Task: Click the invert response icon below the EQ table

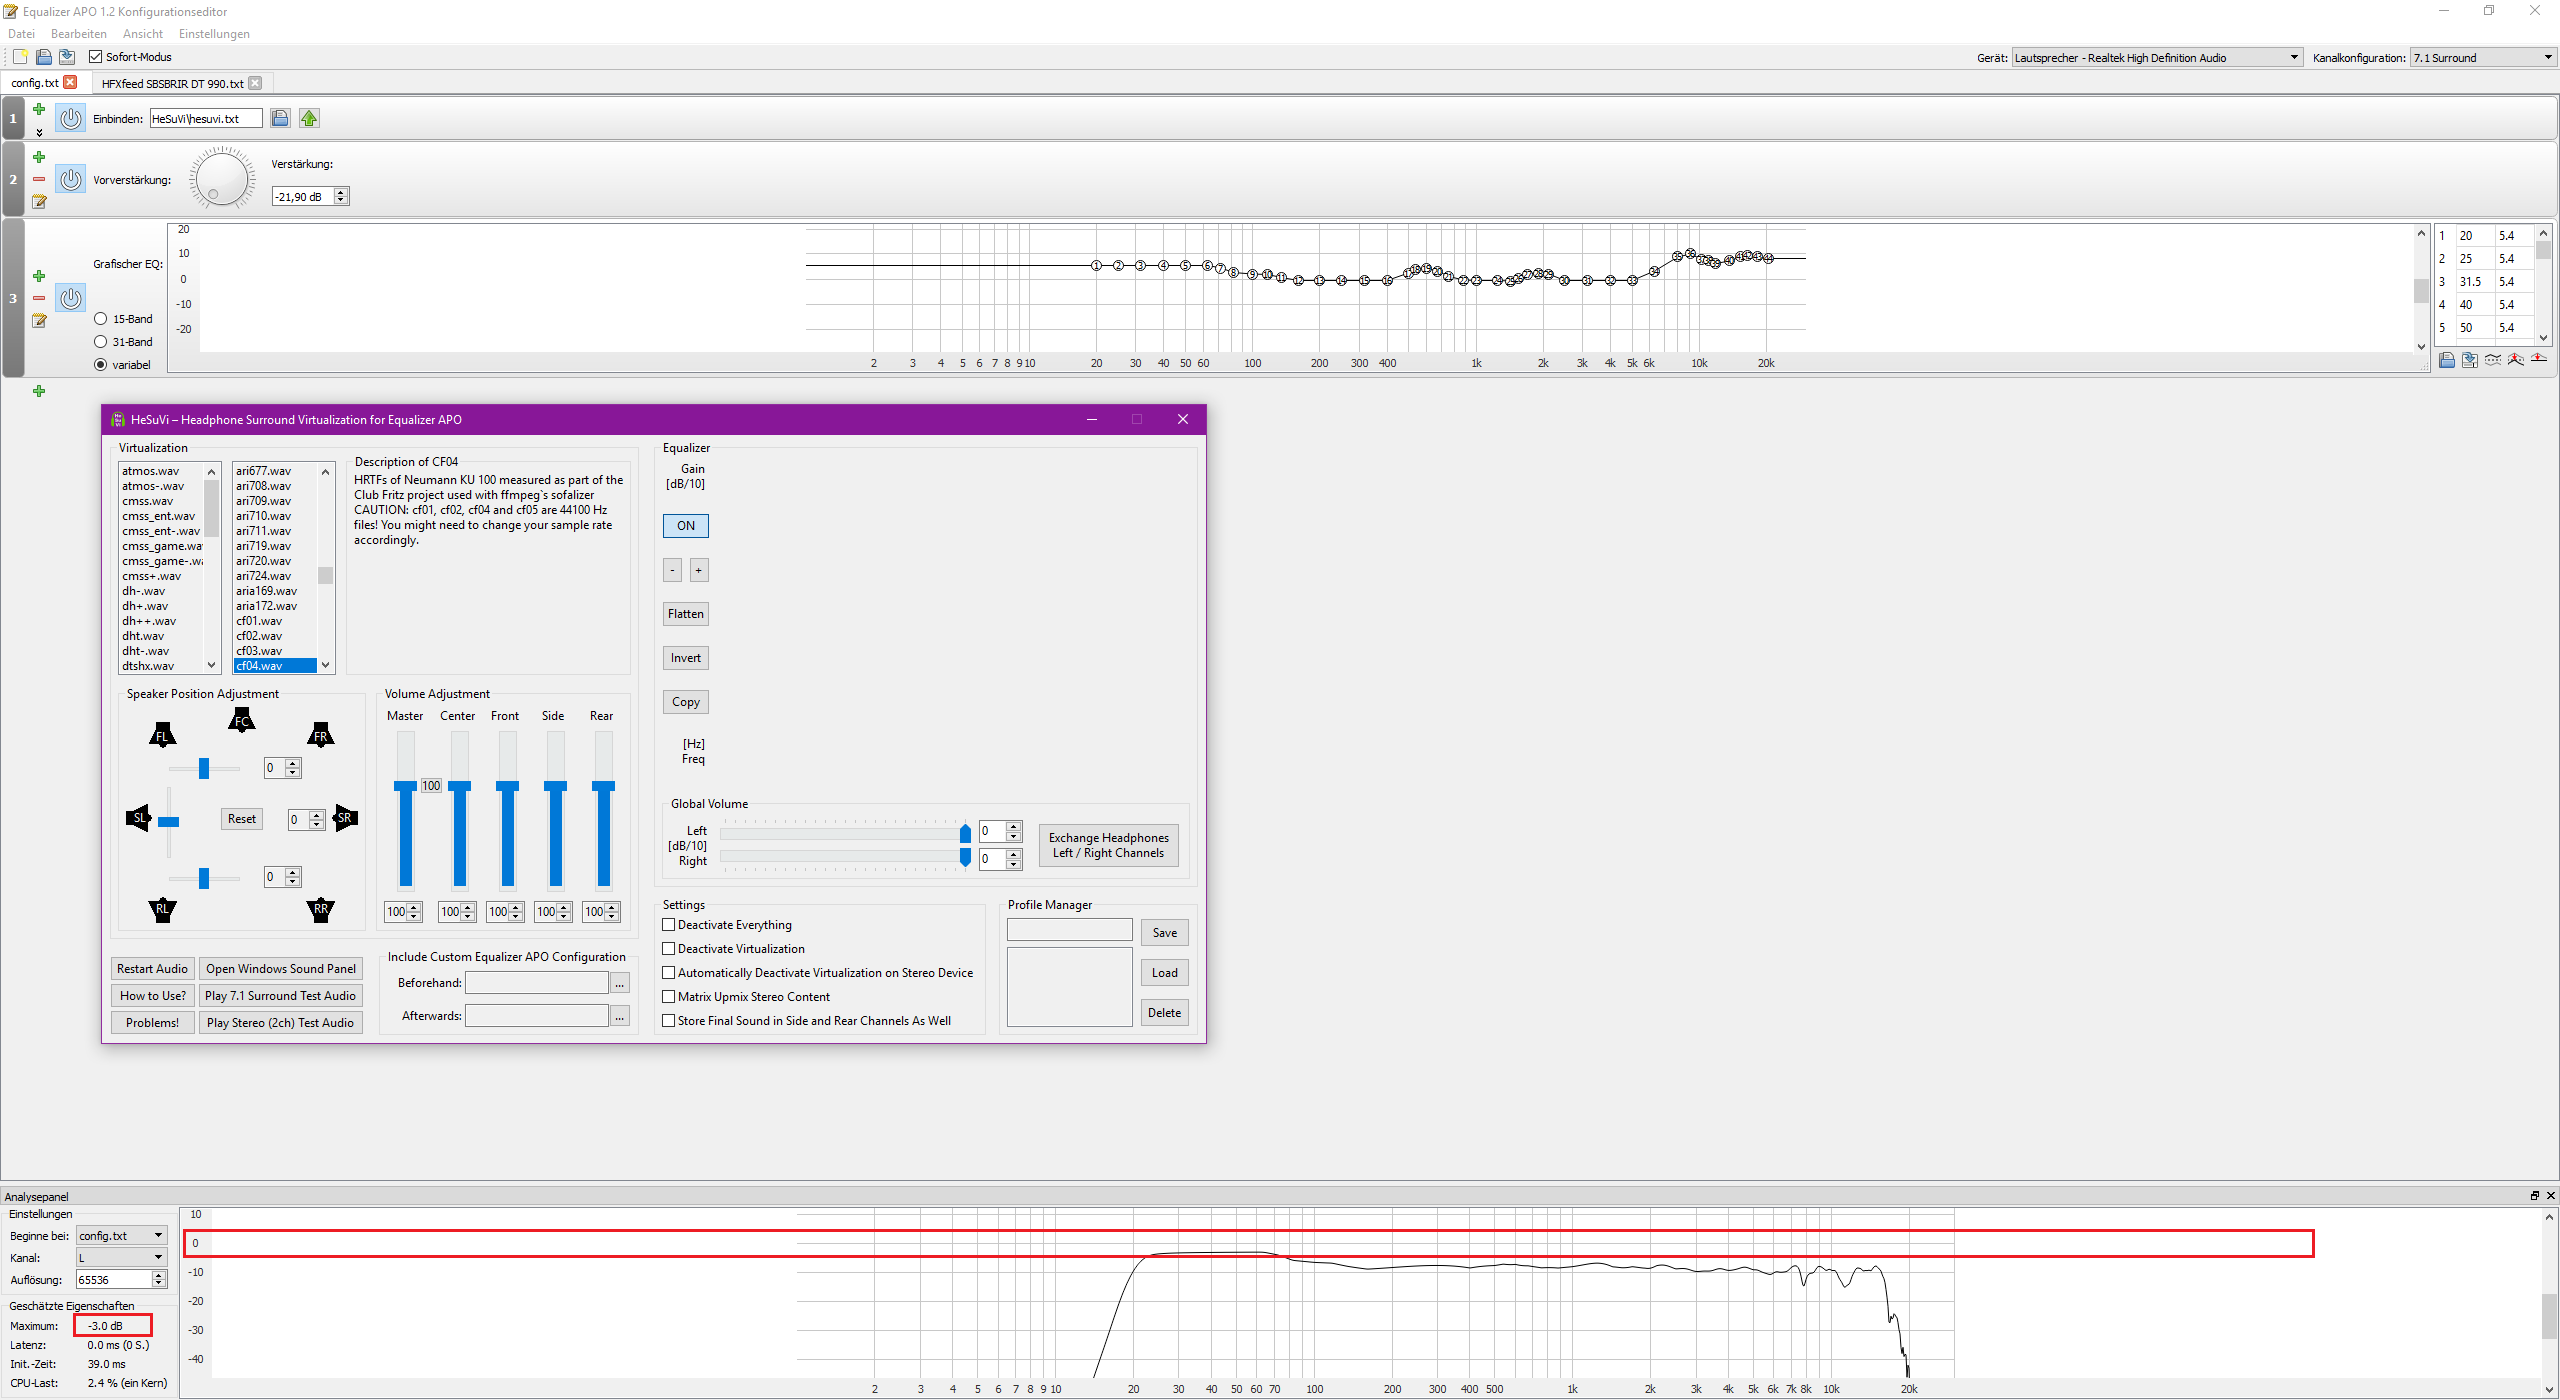Action: coord(2493,360)
